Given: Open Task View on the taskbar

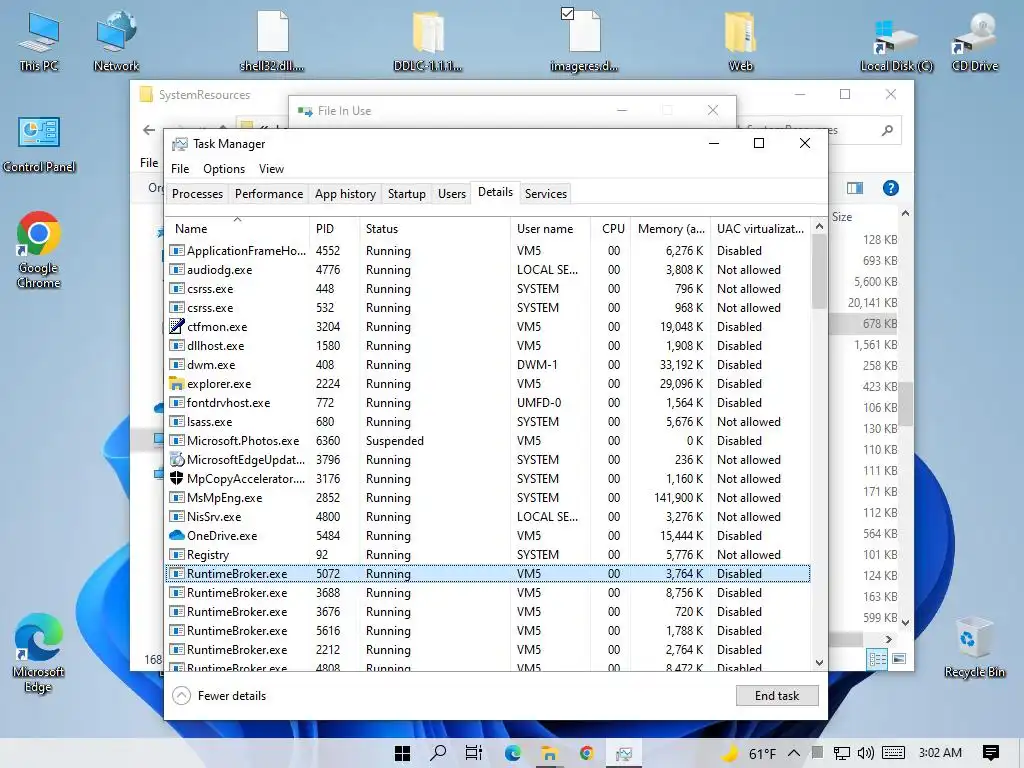Looking at the screenshot, I should pyautogui.click(x=474, y=753).
